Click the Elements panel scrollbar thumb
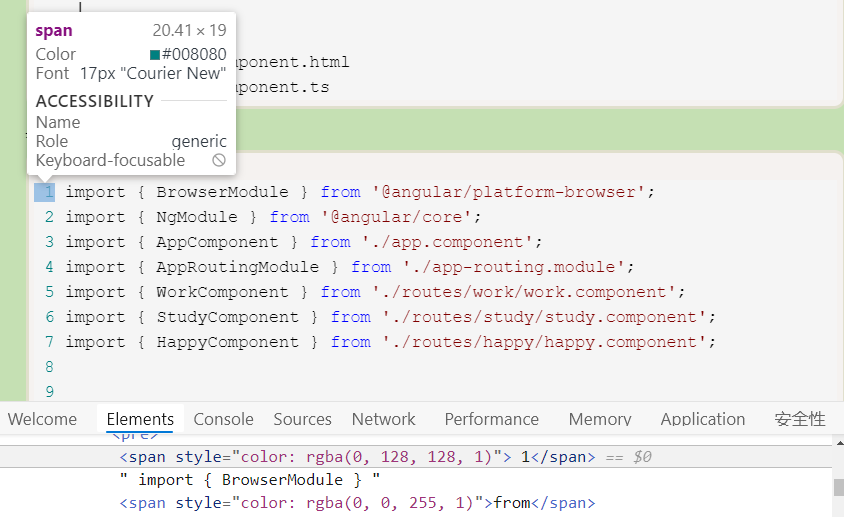844x517 pixels. pos(839,487)
